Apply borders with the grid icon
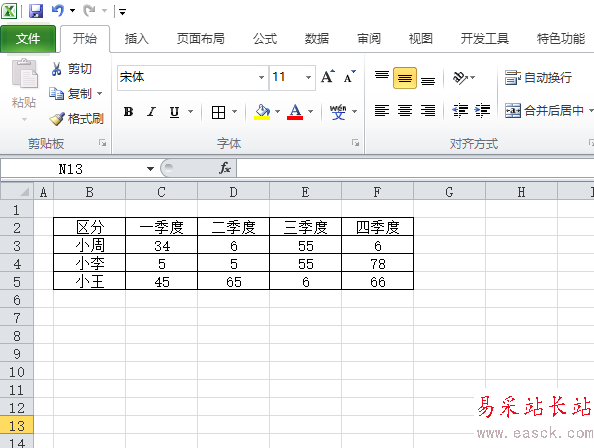The width and height of the screenshot is (594, 448). (219, 112)
